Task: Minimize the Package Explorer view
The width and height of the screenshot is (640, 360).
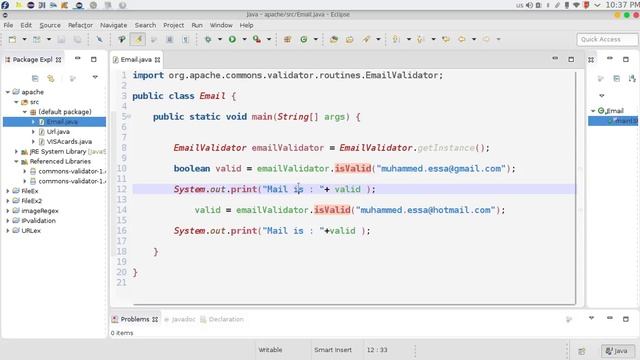Action: [78, 59]
